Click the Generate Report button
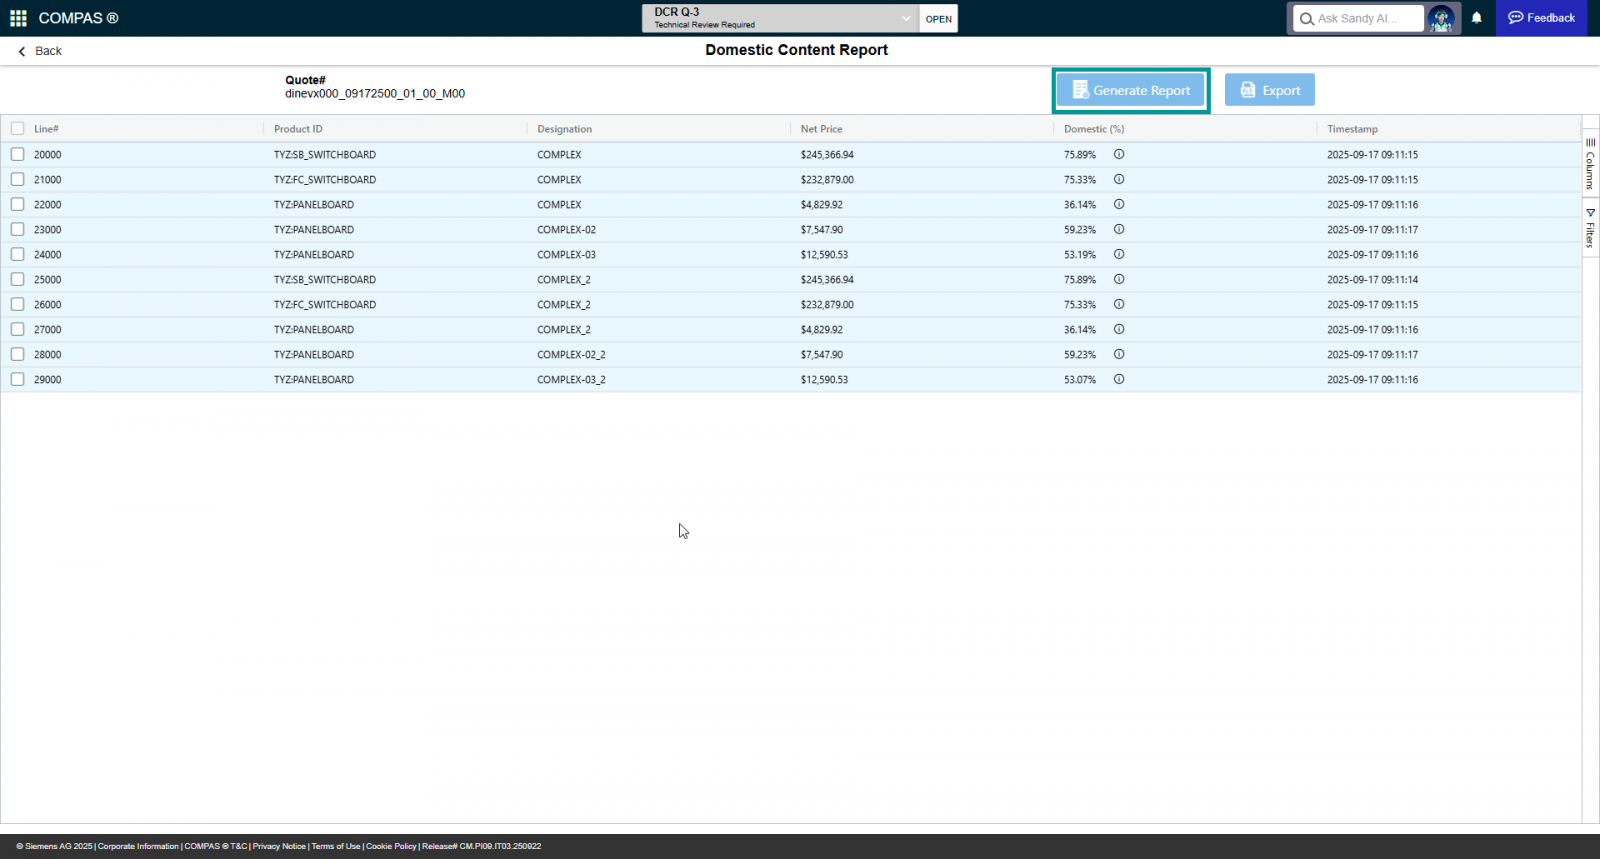The image size is (1600, 859). [1131, 90]
